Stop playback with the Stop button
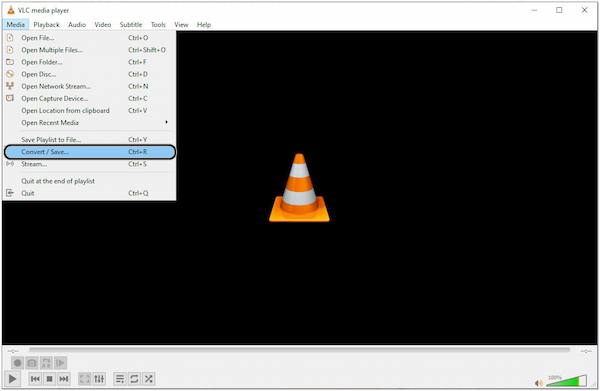This screenshot has height=391, width=600. pos(49,379)
